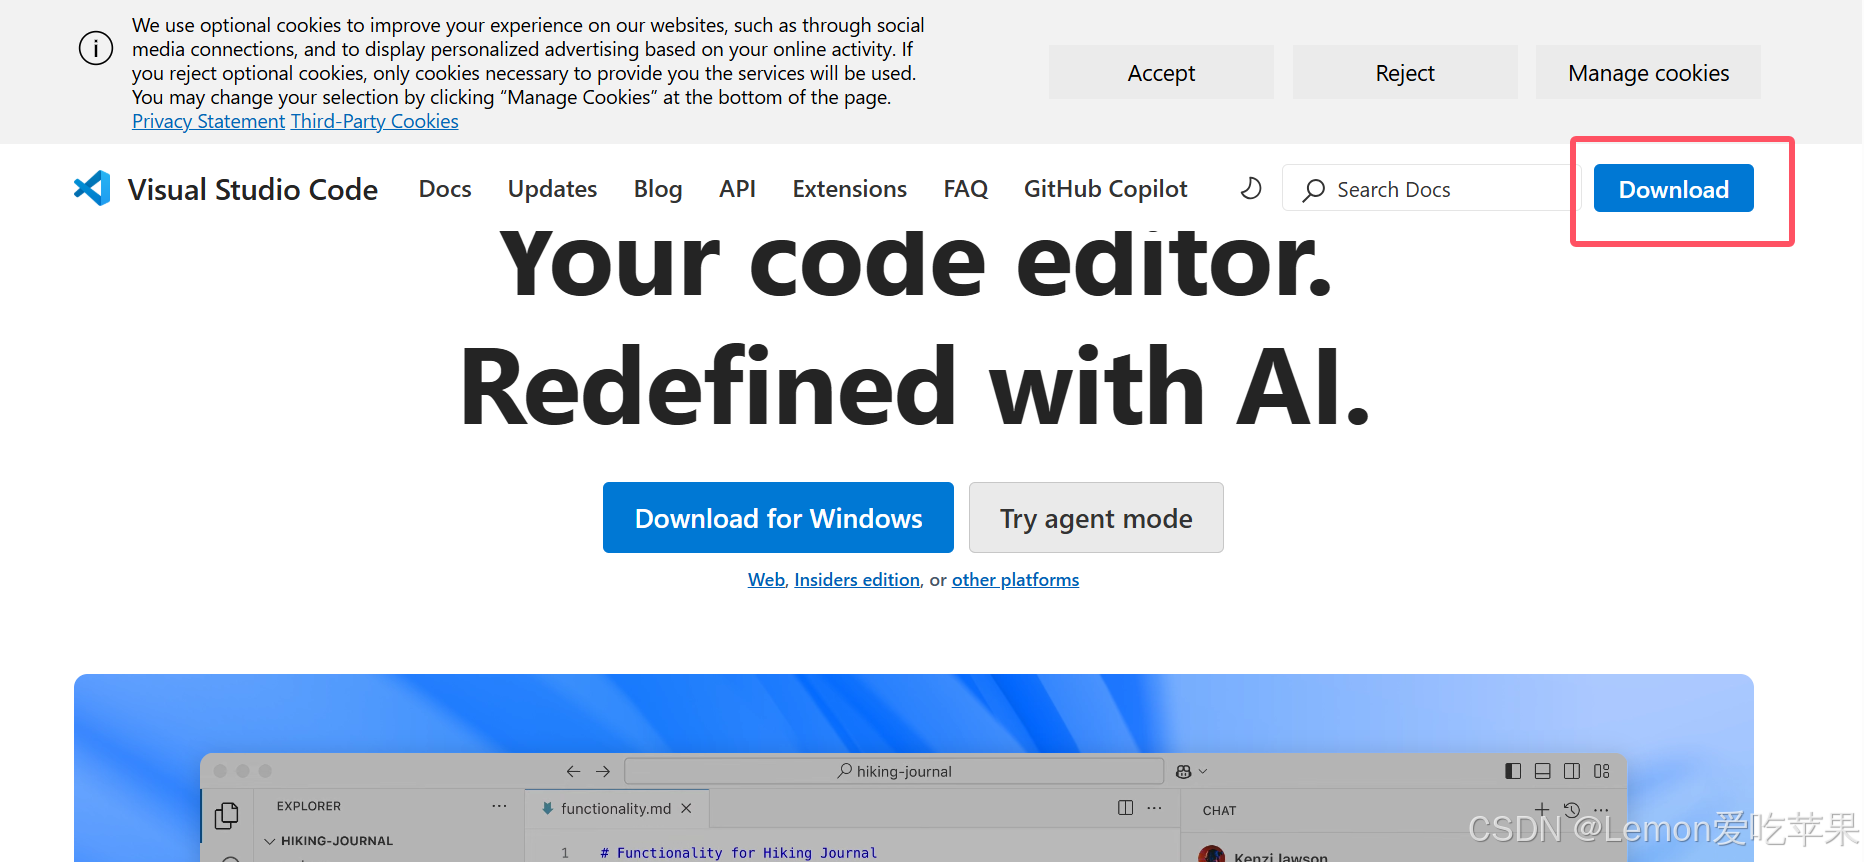Open Explorer panel more actions ellipsis
The height and width of the screenshot is (862, 1864).
(x=499, y=806)
